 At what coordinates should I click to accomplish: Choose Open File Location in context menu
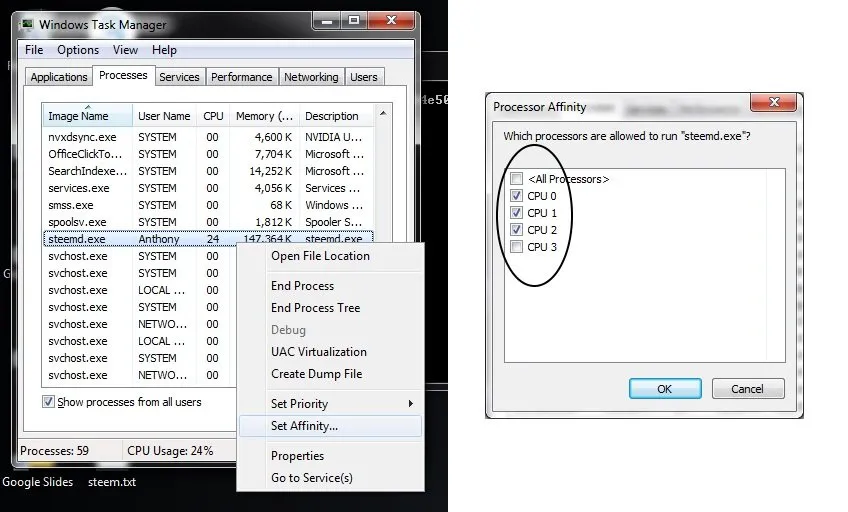[x=330, y=256]
